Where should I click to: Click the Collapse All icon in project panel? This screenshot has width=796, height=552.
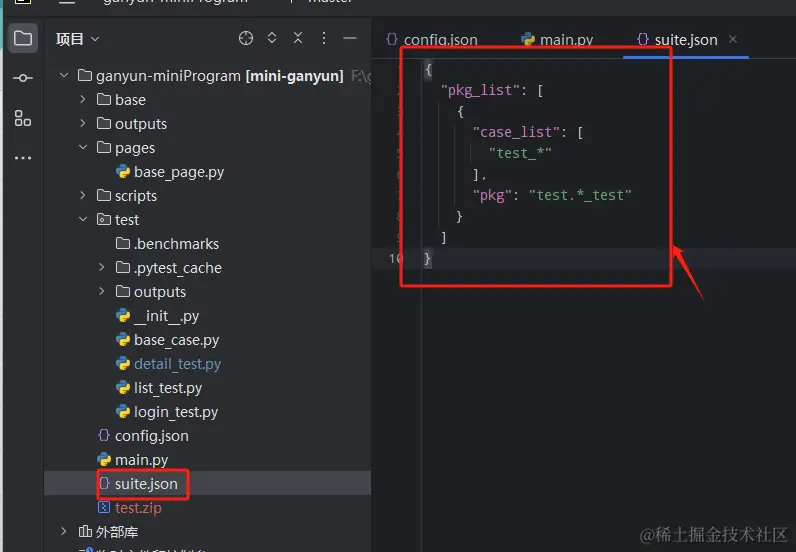pyautogui.click(x=298, y=38)
